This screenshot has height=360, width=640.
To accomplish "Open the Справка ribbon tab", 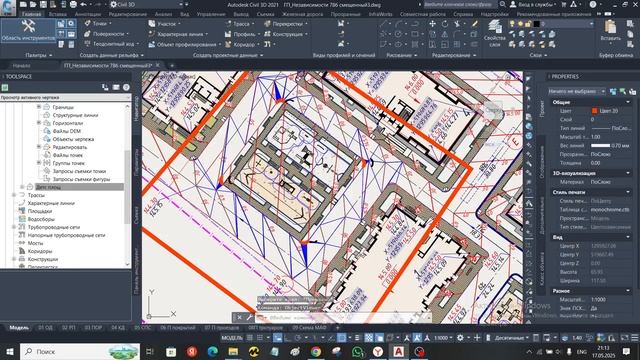I will coord(463,14).
